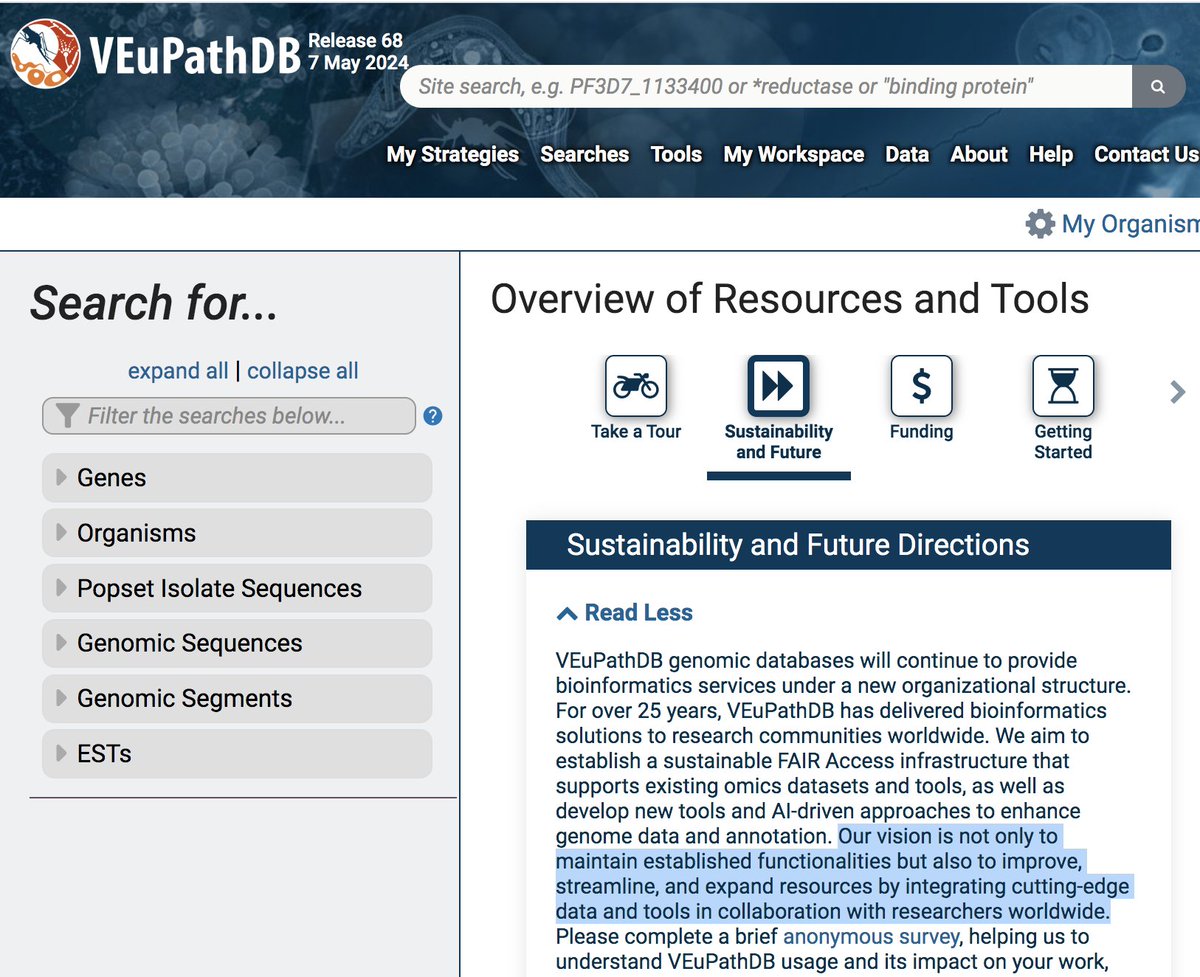Open the Tools menu
The image size is (1200, 977).
pos(676,154)
